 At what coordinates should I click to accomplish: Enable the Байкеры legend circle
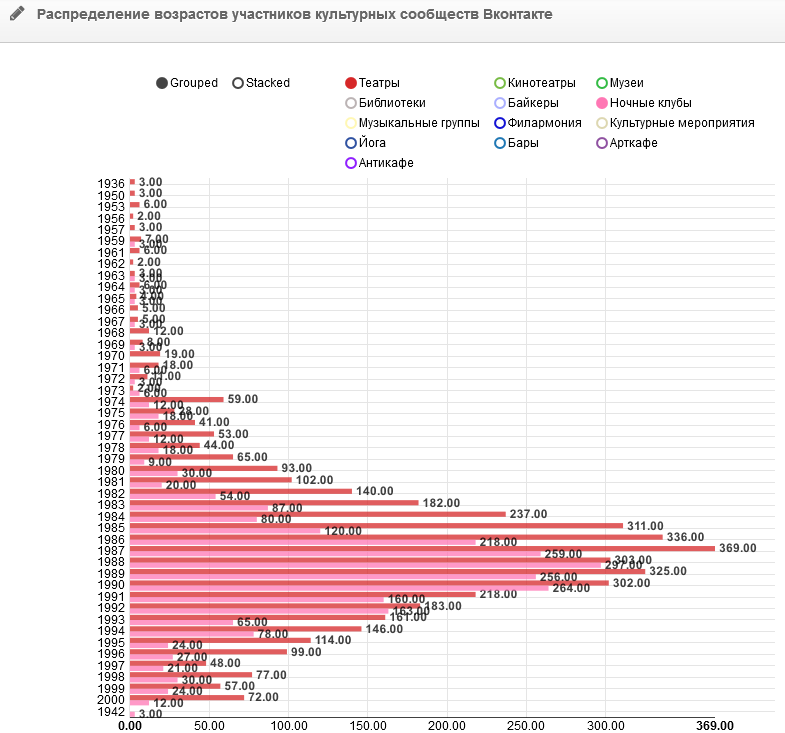(501, 103)
